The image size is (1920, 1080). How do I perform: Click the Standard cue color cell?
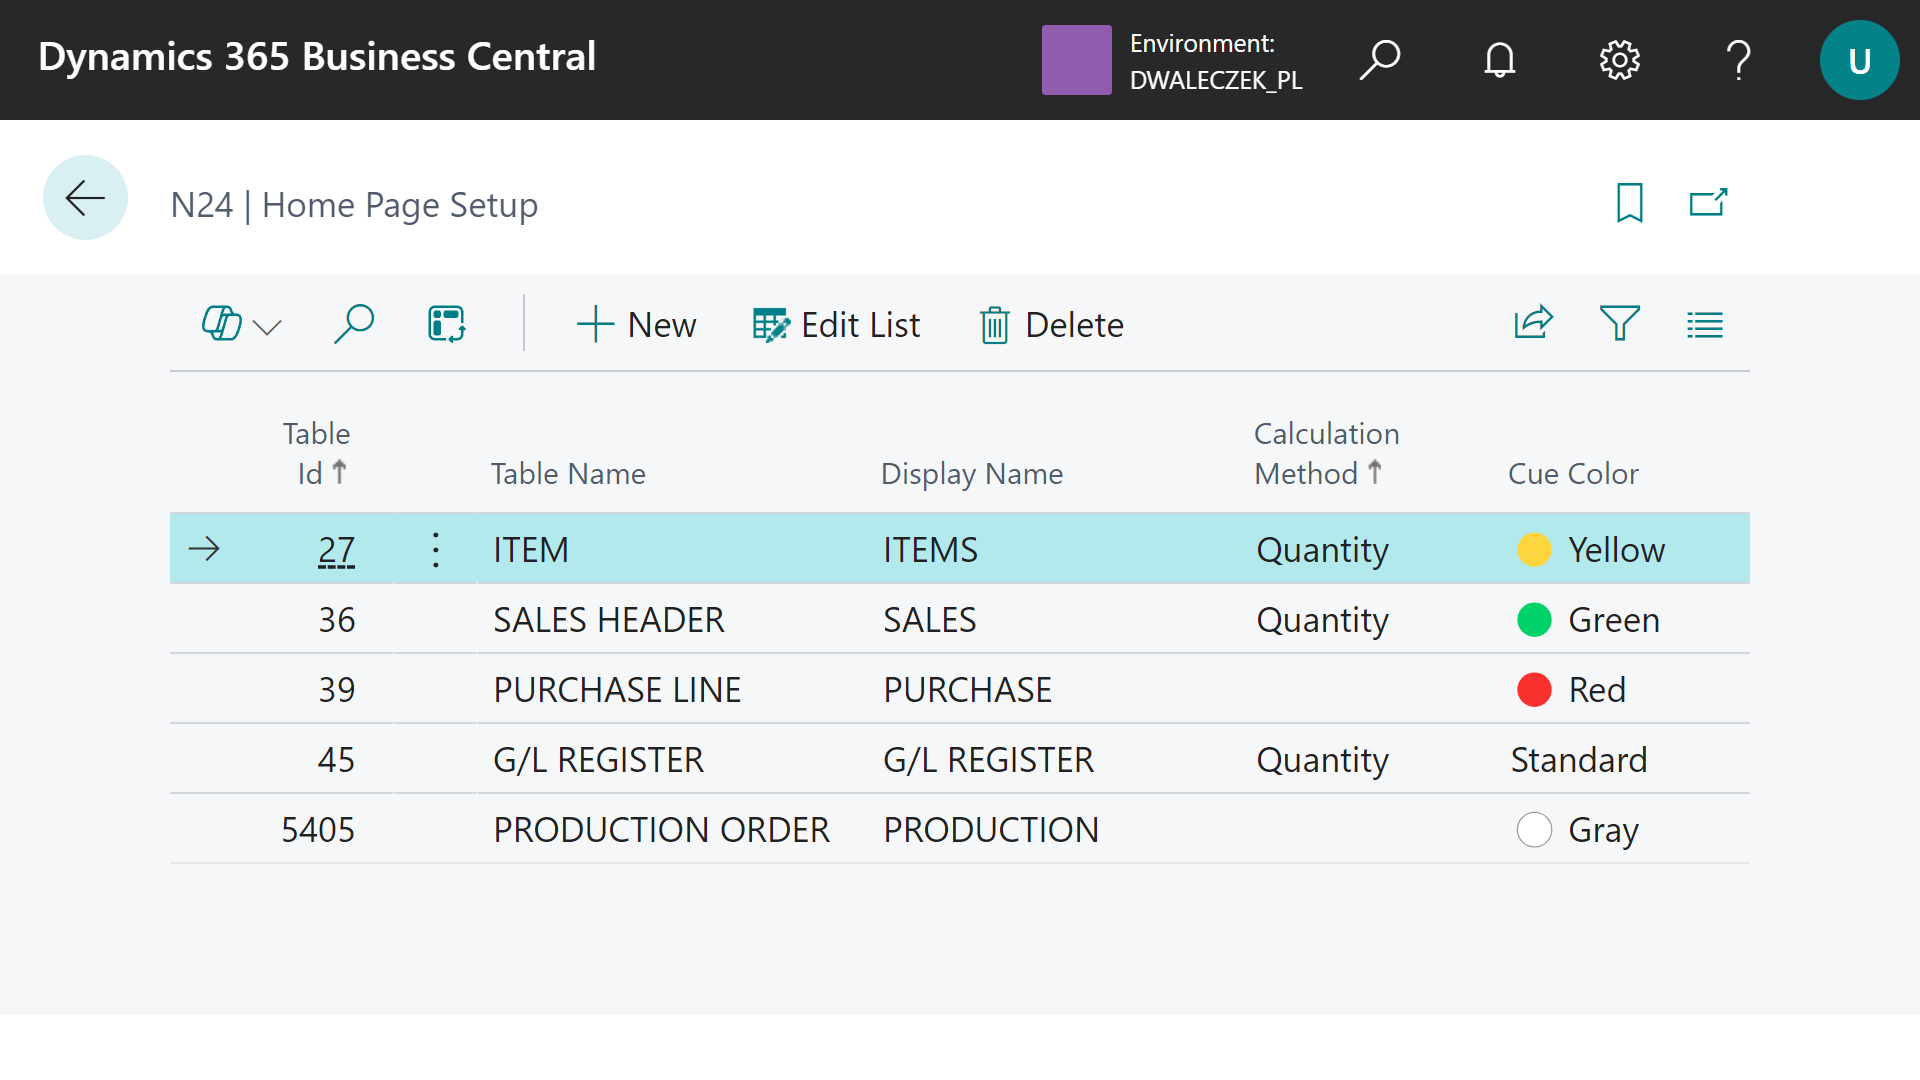tap(1578, 759)
